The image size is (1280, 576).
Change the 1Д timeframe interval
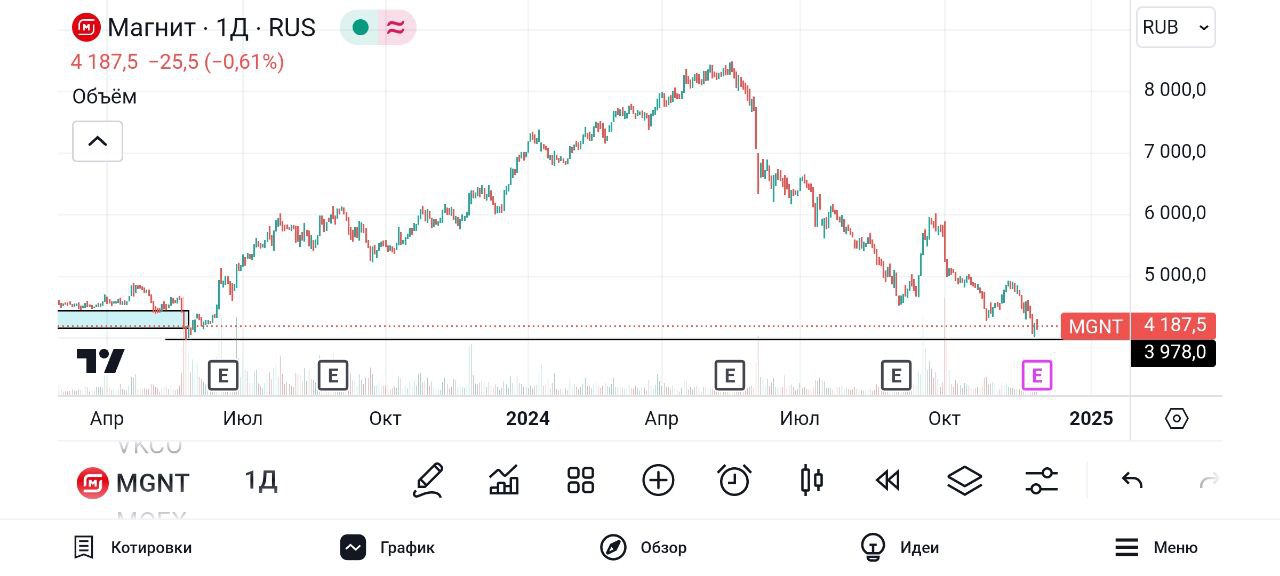pyautogui.click(x=261, y=481)
